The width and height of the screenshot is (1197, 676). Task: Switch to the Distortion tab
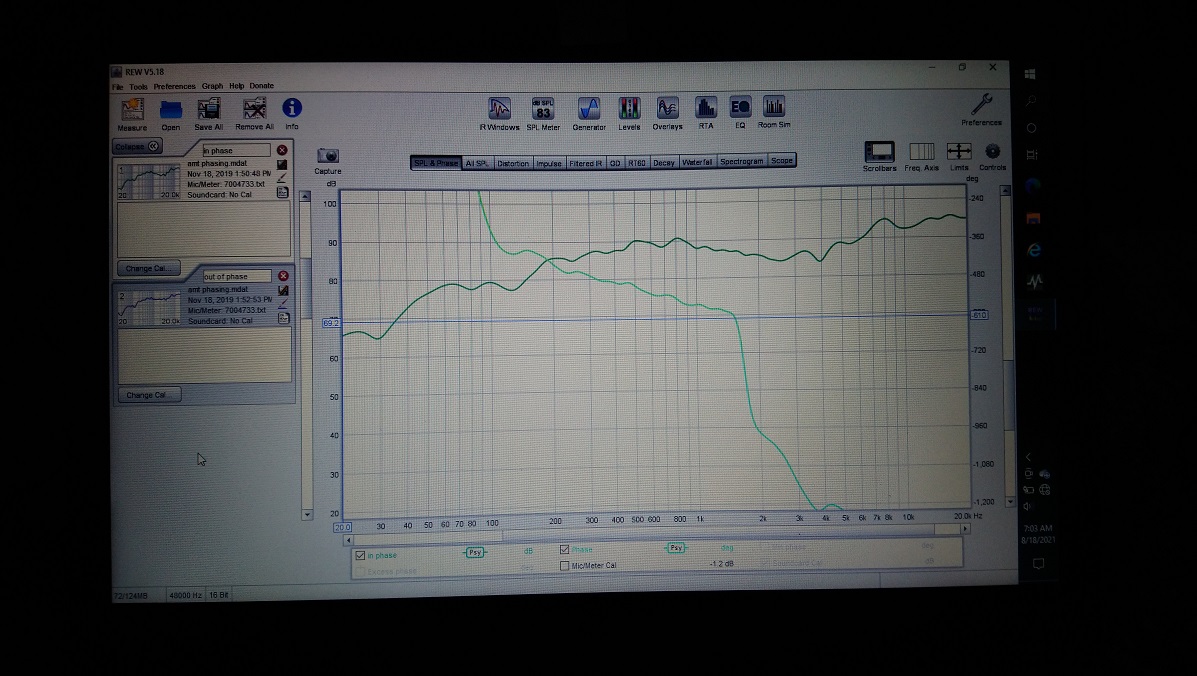[513, 163]
